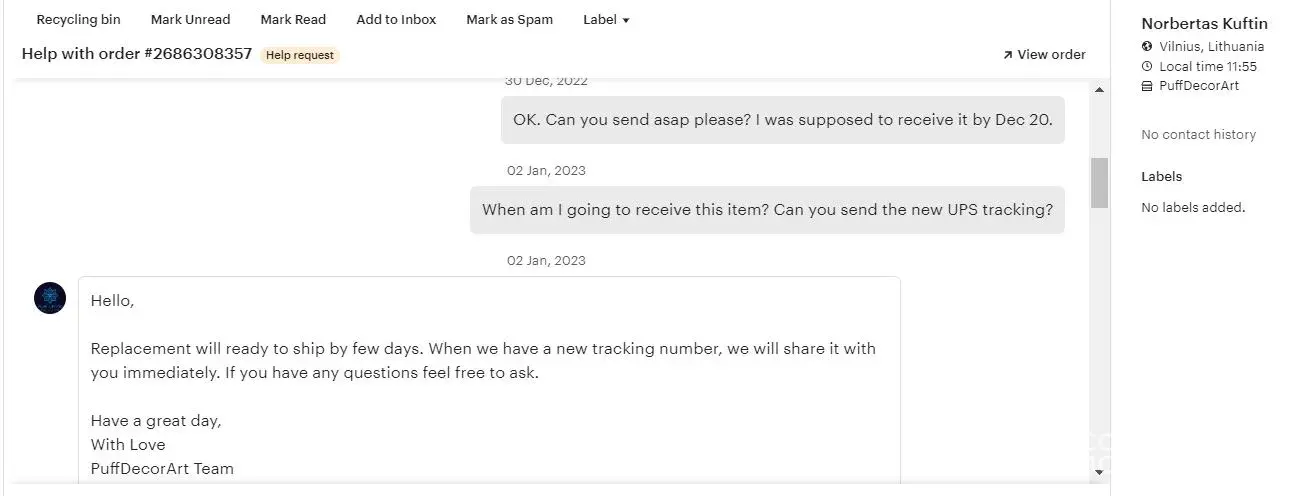Screen dimensions: 1301x496
Task: Select the UPS tracking question message
Action: tap(767, 210)
